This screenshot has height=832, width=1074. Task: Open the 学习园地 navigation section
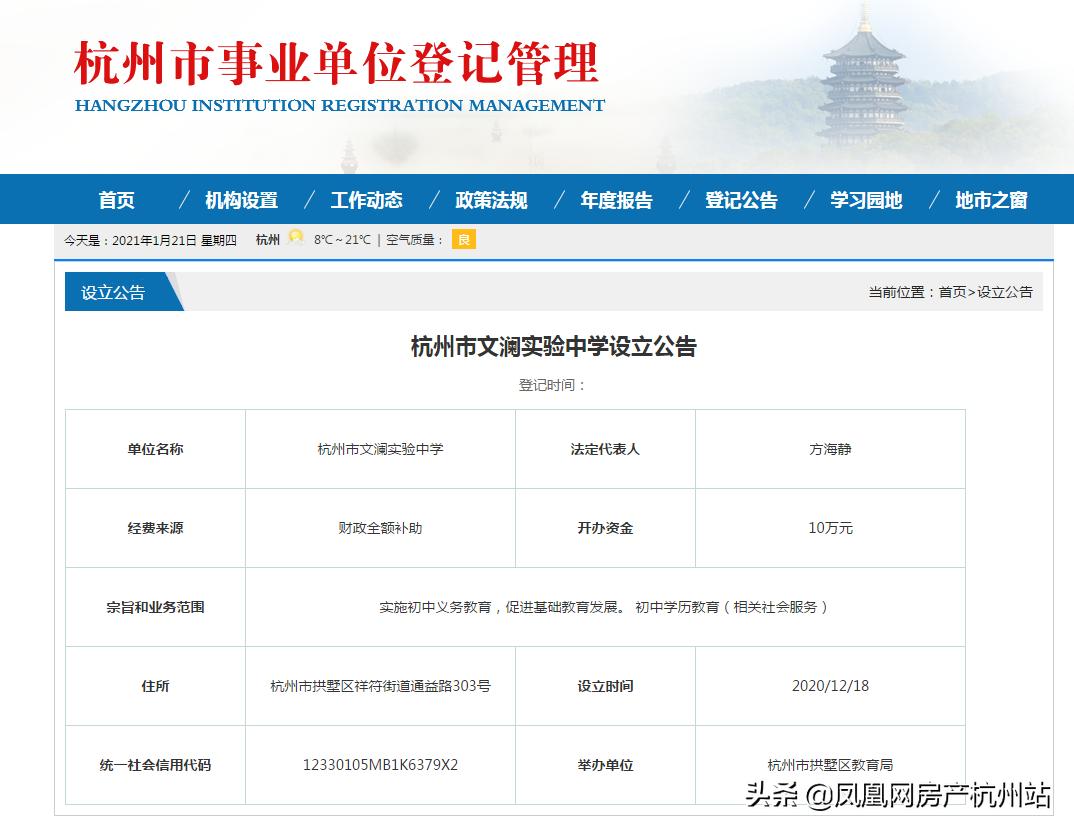point(866,200)
